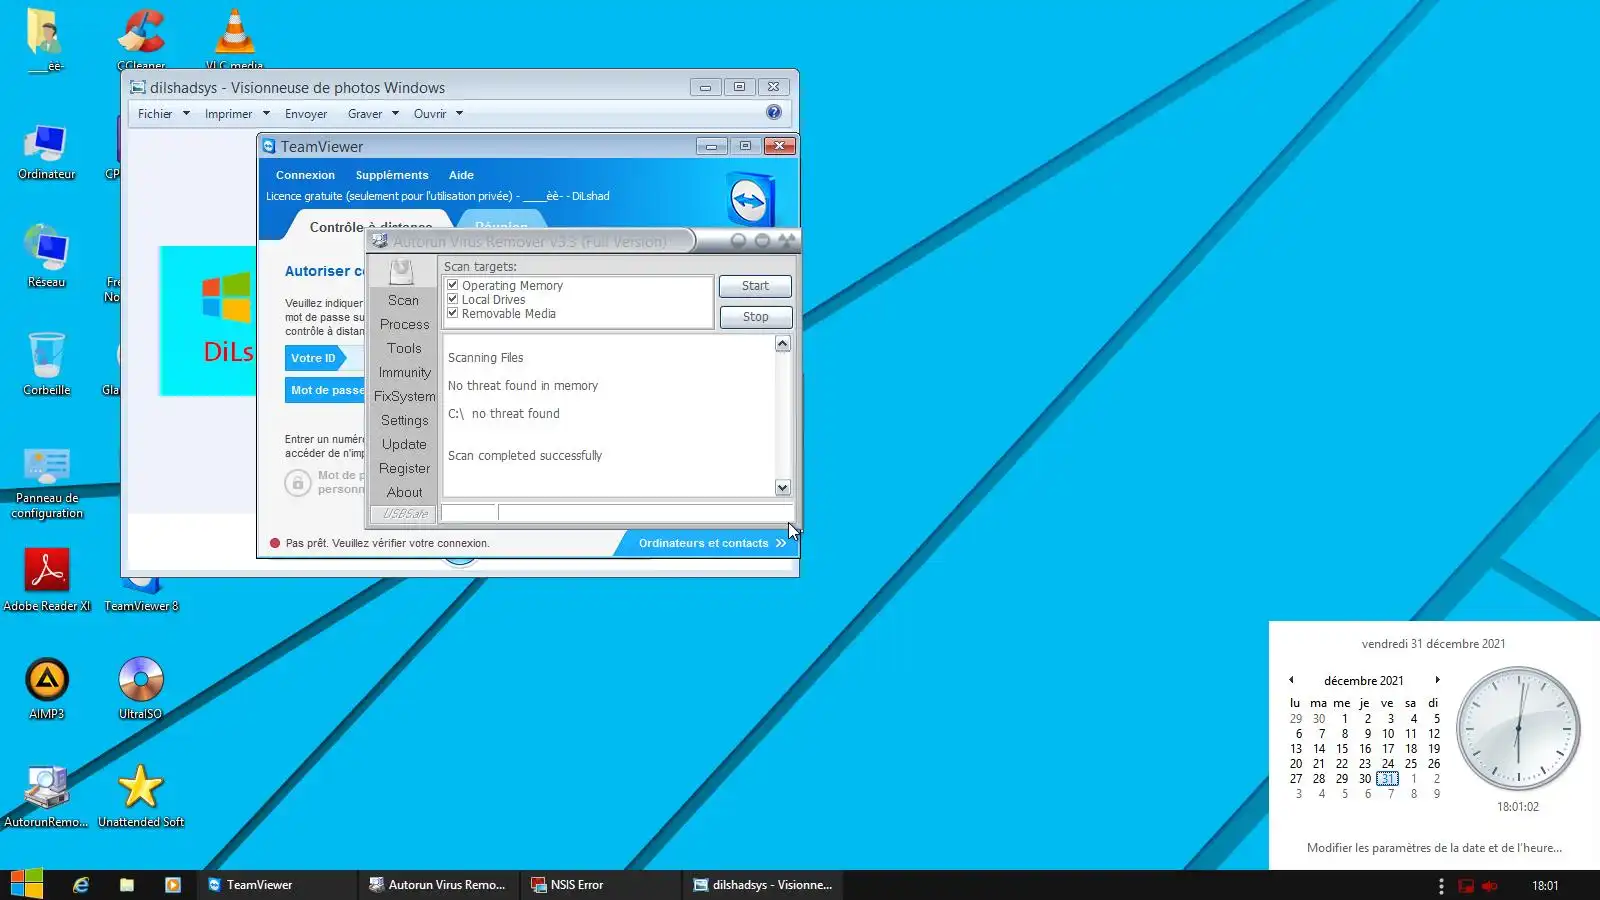Open About in the Autorun Virus Remover sidebar
Image resolution: width=1600 pixels, height=900 pixels.
coord(404,492)
